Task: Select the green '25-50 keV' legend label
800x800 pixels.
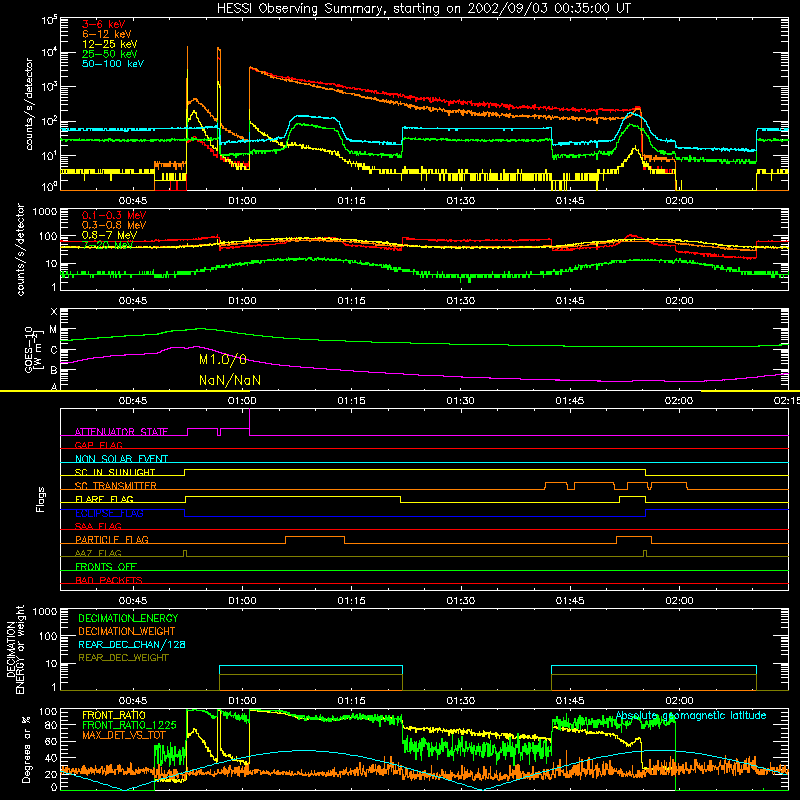Action: click(x=110, y=54)
